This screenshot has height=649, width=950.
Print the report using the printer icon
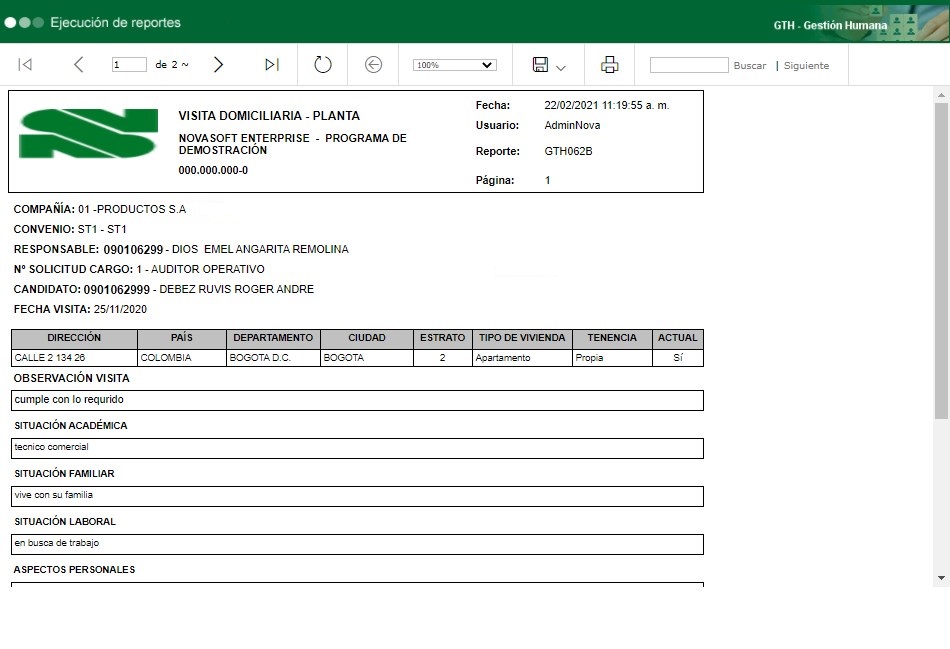609,65
